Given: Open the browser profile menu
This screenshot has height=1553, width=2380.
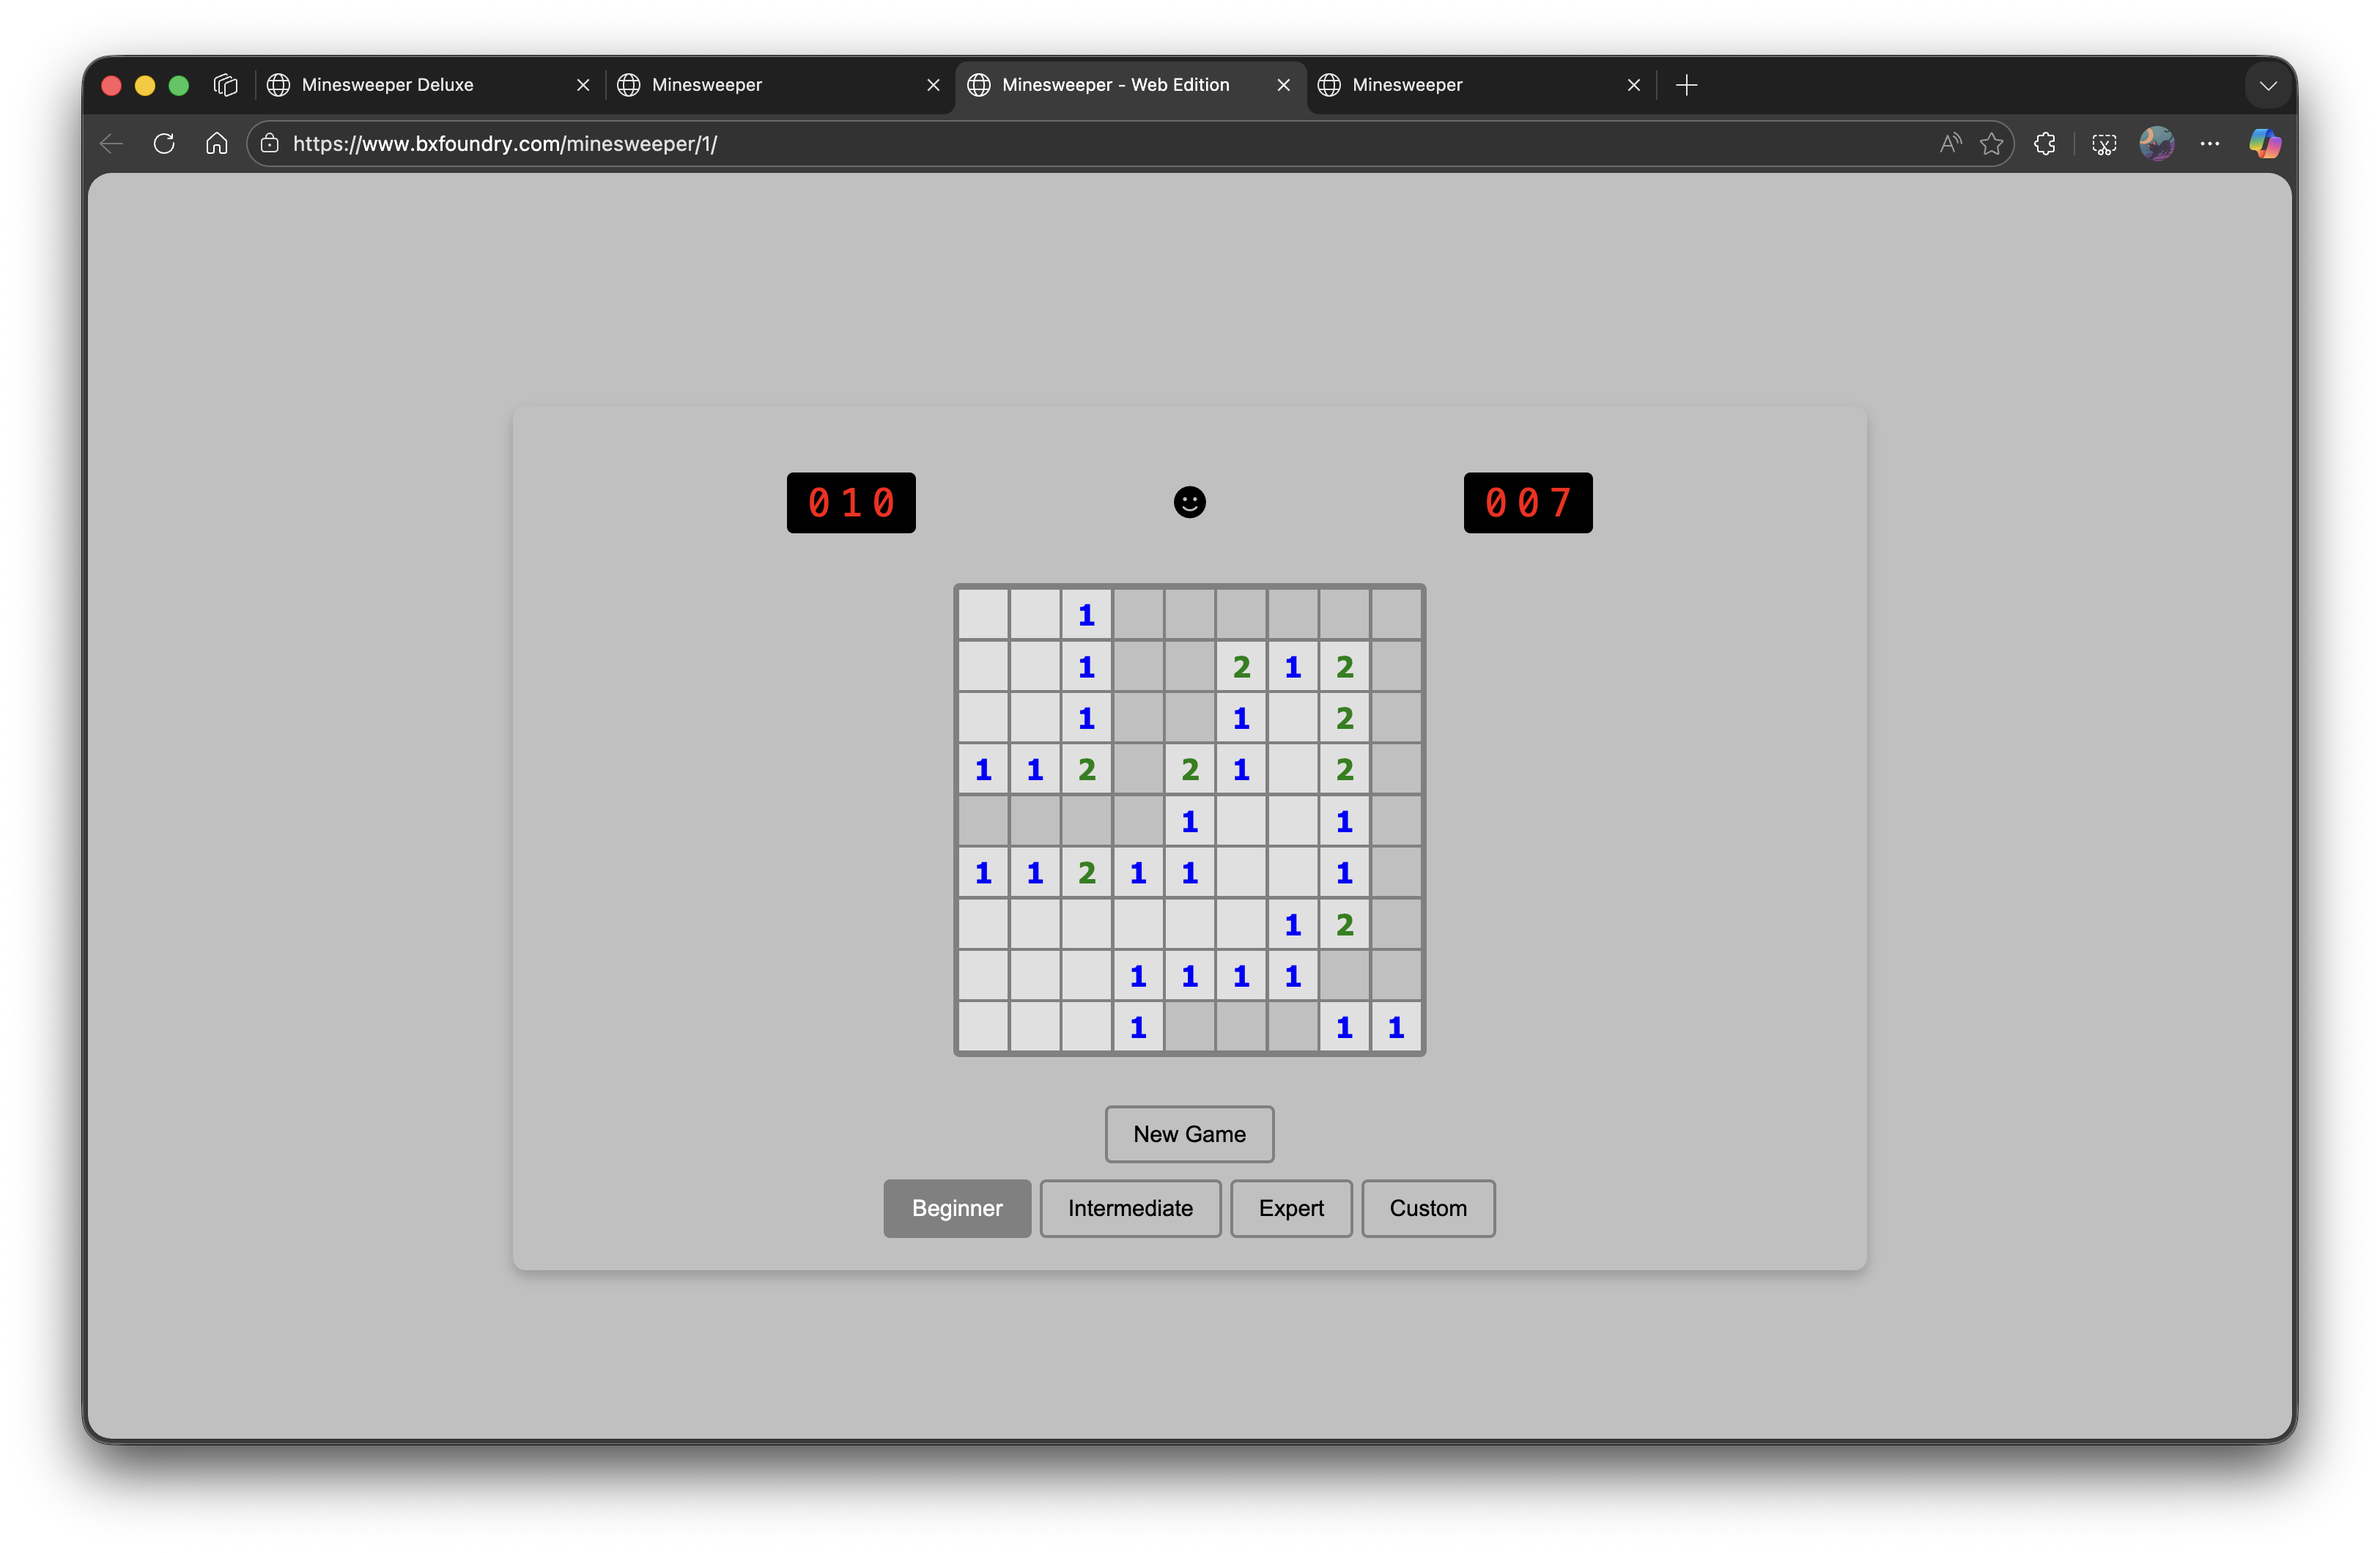Looking at the screenshot, I should click(2157, 143).
